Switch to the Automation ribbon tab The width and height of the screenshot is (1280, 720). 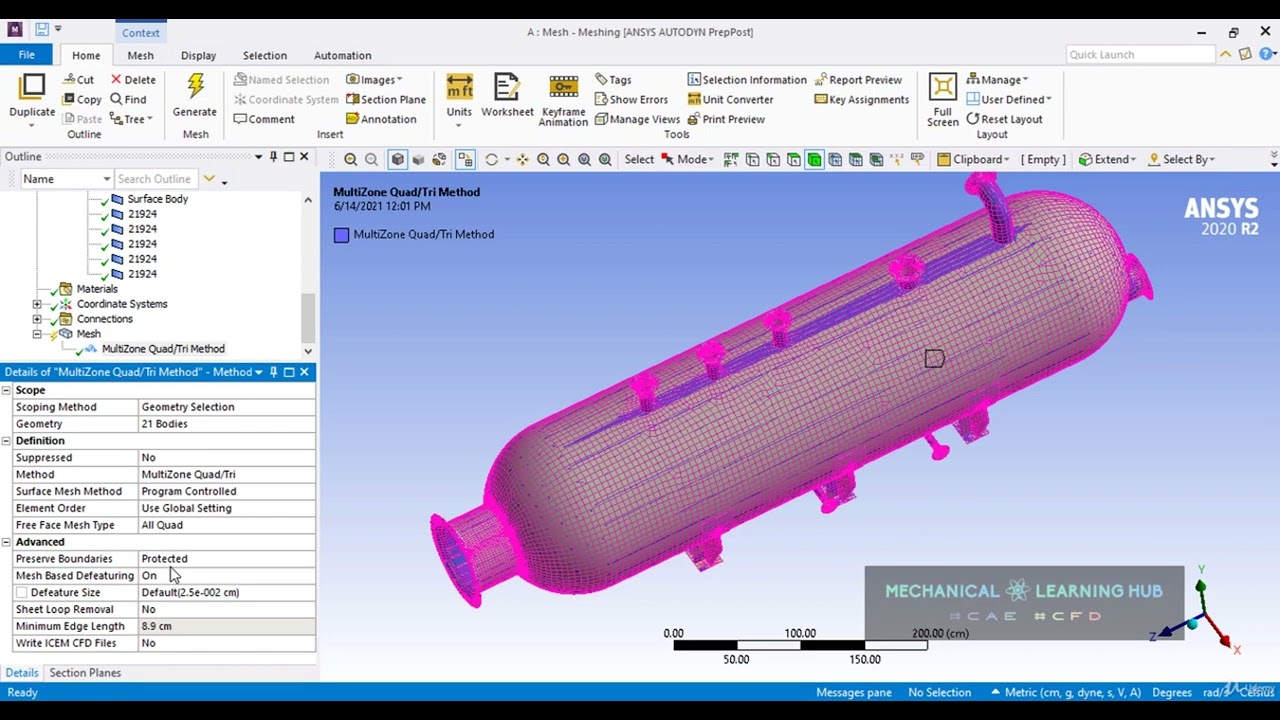342,55
